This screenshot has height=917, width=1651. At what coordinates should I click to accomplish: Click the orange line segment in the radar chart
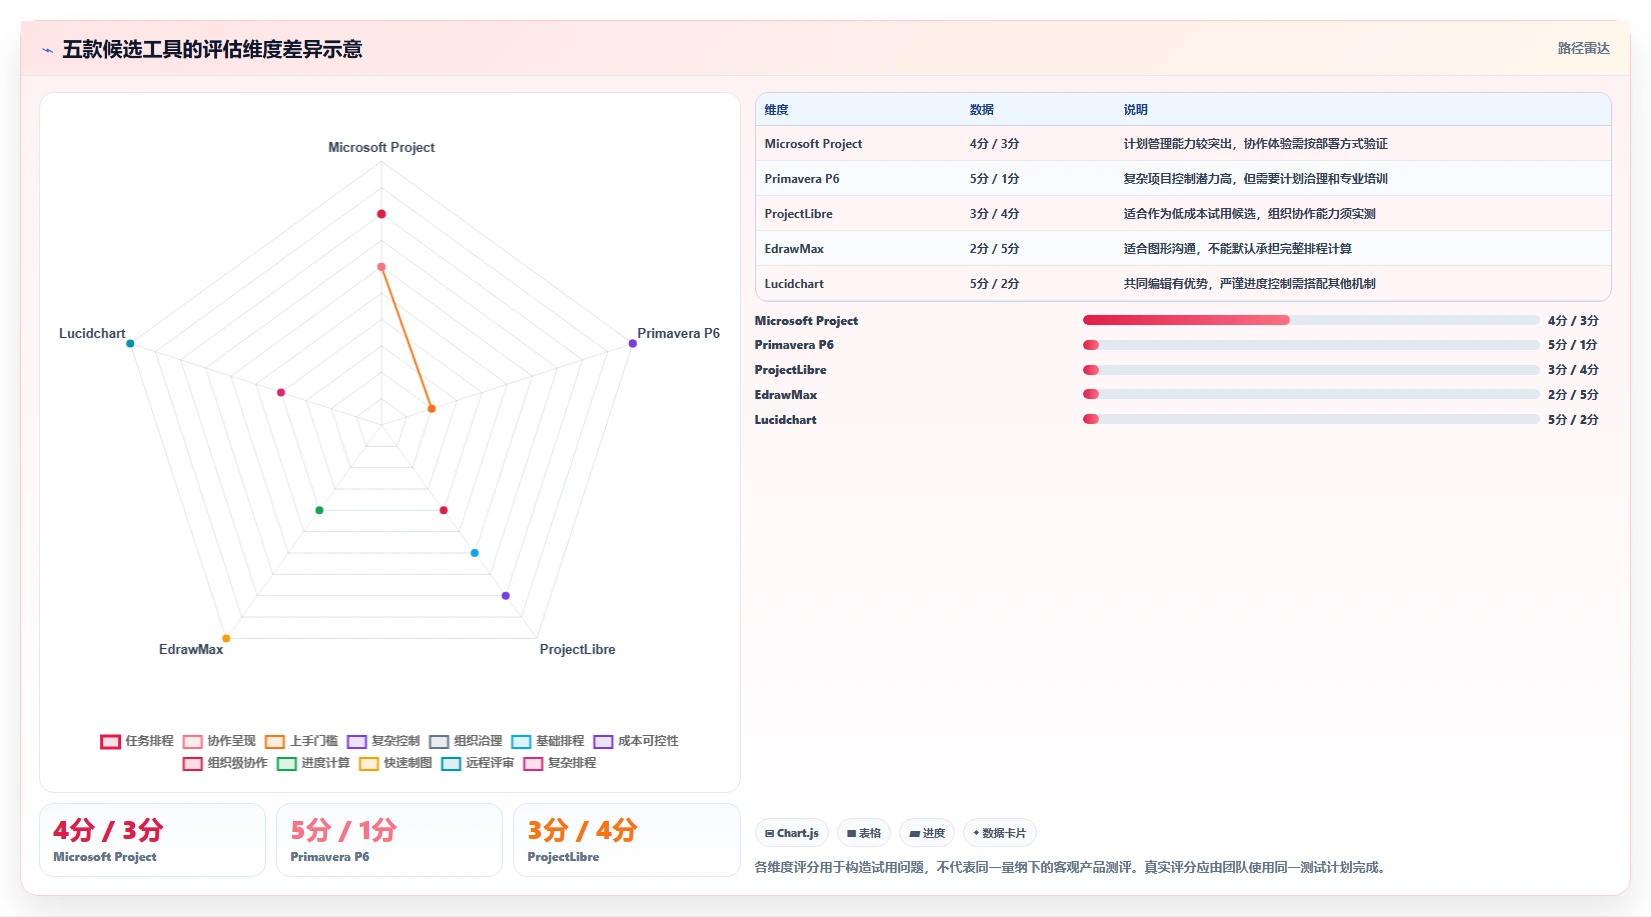click(x=406, y=338)
